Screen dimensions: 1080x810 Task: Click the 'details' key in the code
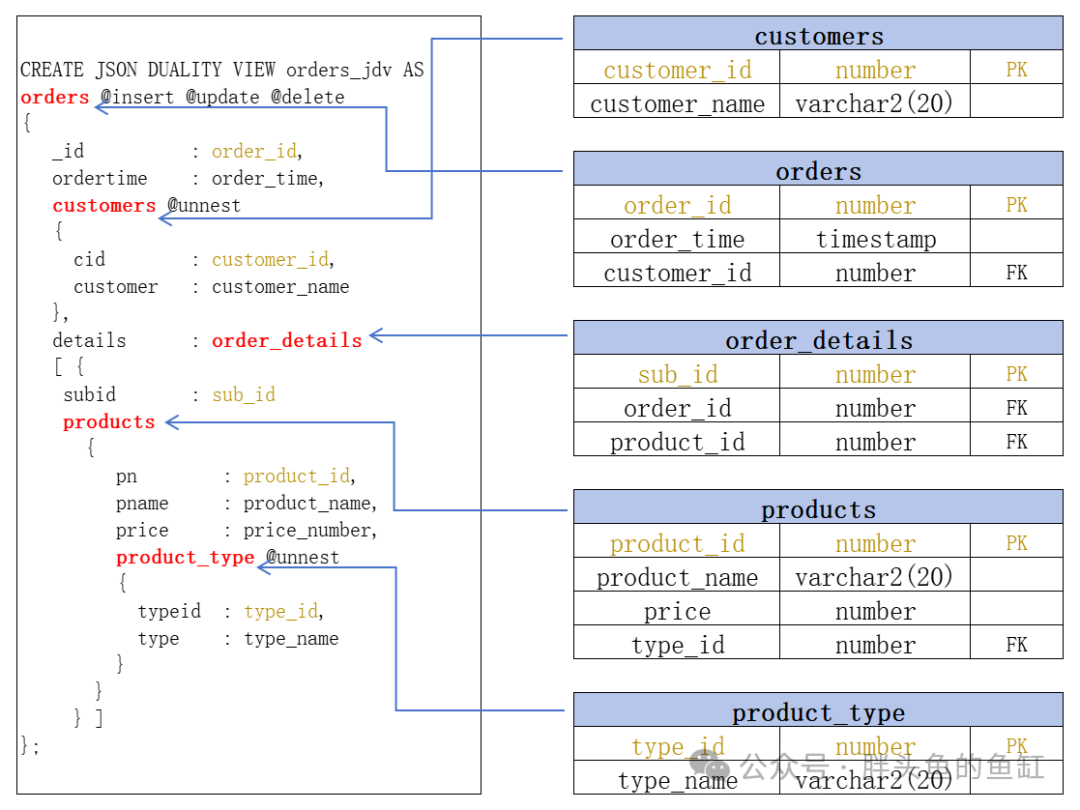(x=90, y=340)
